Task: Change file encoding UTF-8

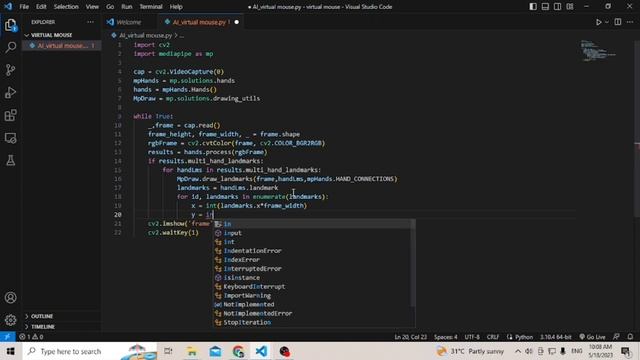Action: point(472,337)
